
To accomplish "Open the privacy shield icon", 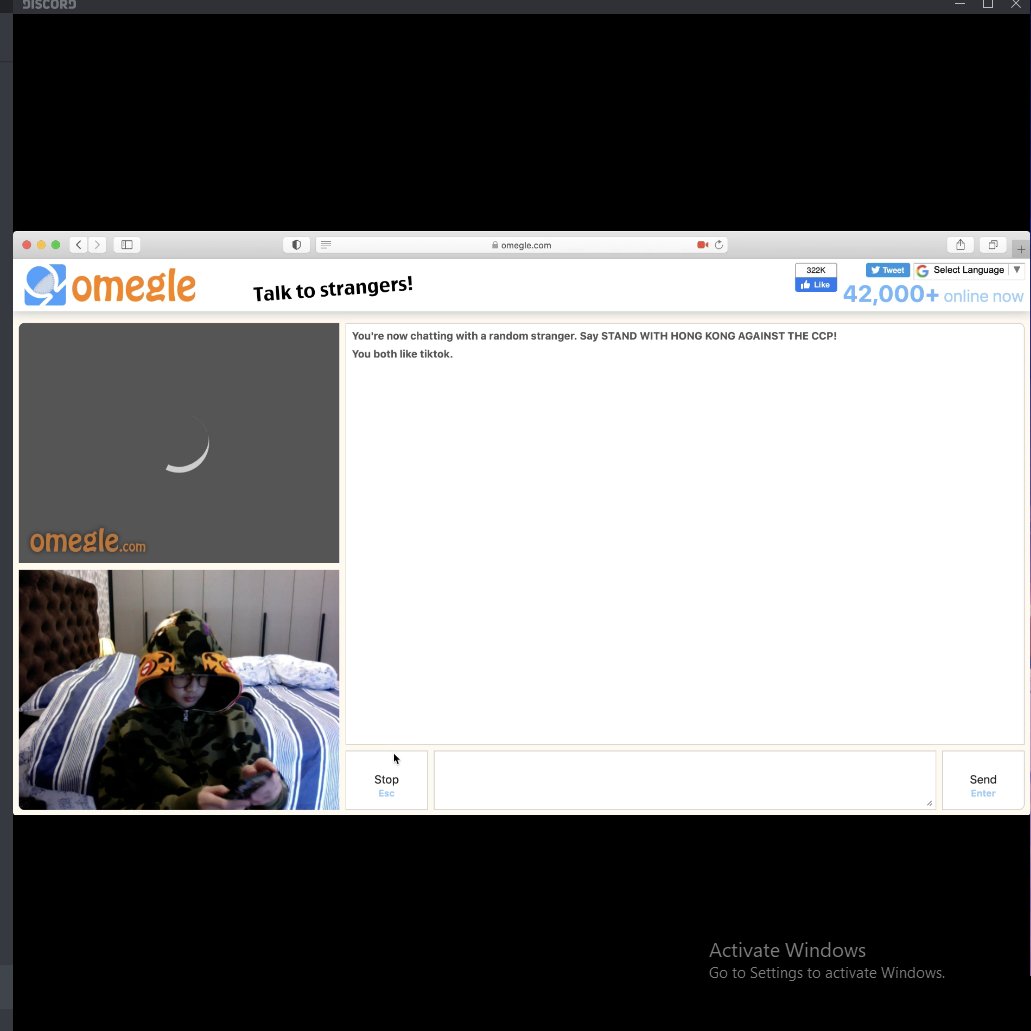I will click(297, 245).
